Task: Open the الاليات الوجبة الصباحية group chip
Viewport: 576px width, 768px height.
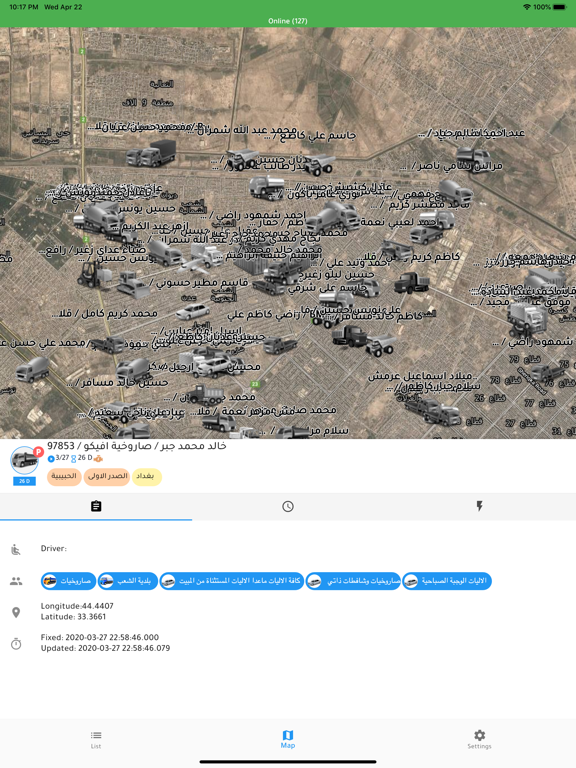Action: point(447,581)
